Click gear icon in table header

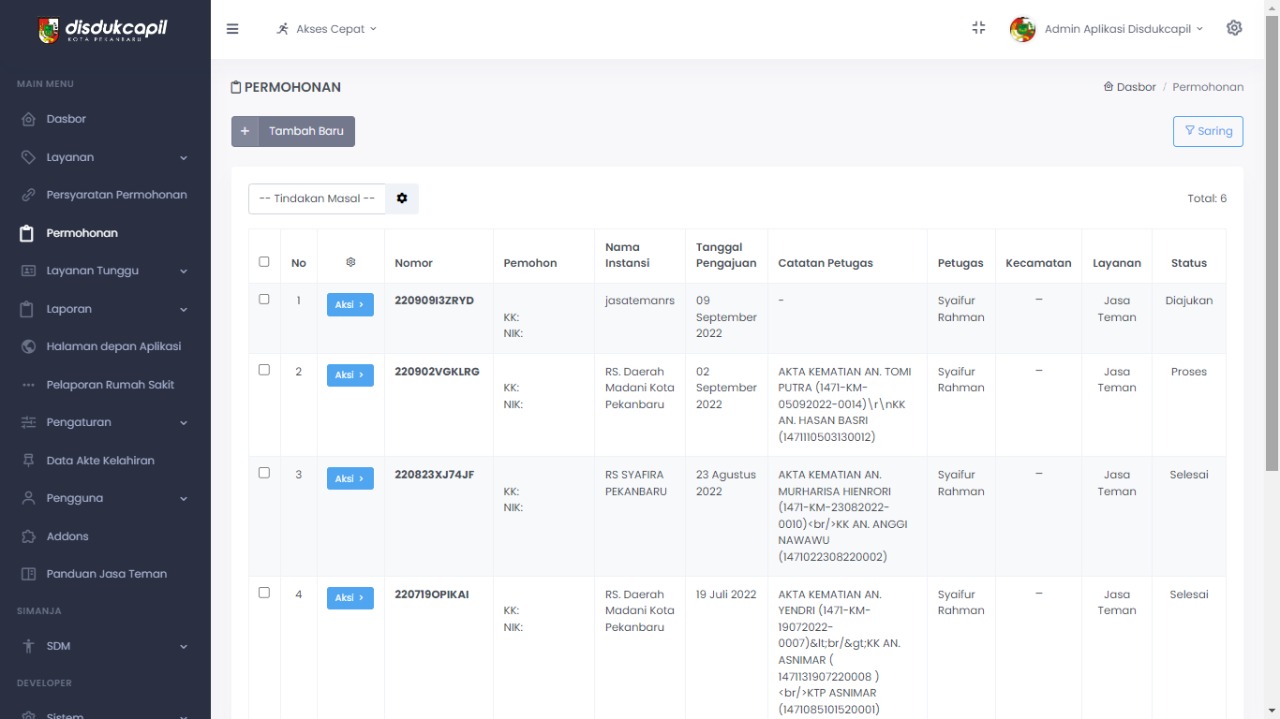pos(350,262)
